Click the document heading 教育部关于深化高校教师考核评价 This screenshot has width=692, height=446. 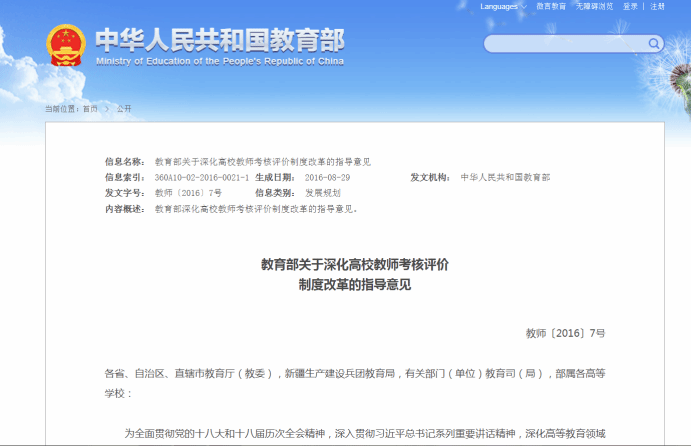tap(355, 265)
